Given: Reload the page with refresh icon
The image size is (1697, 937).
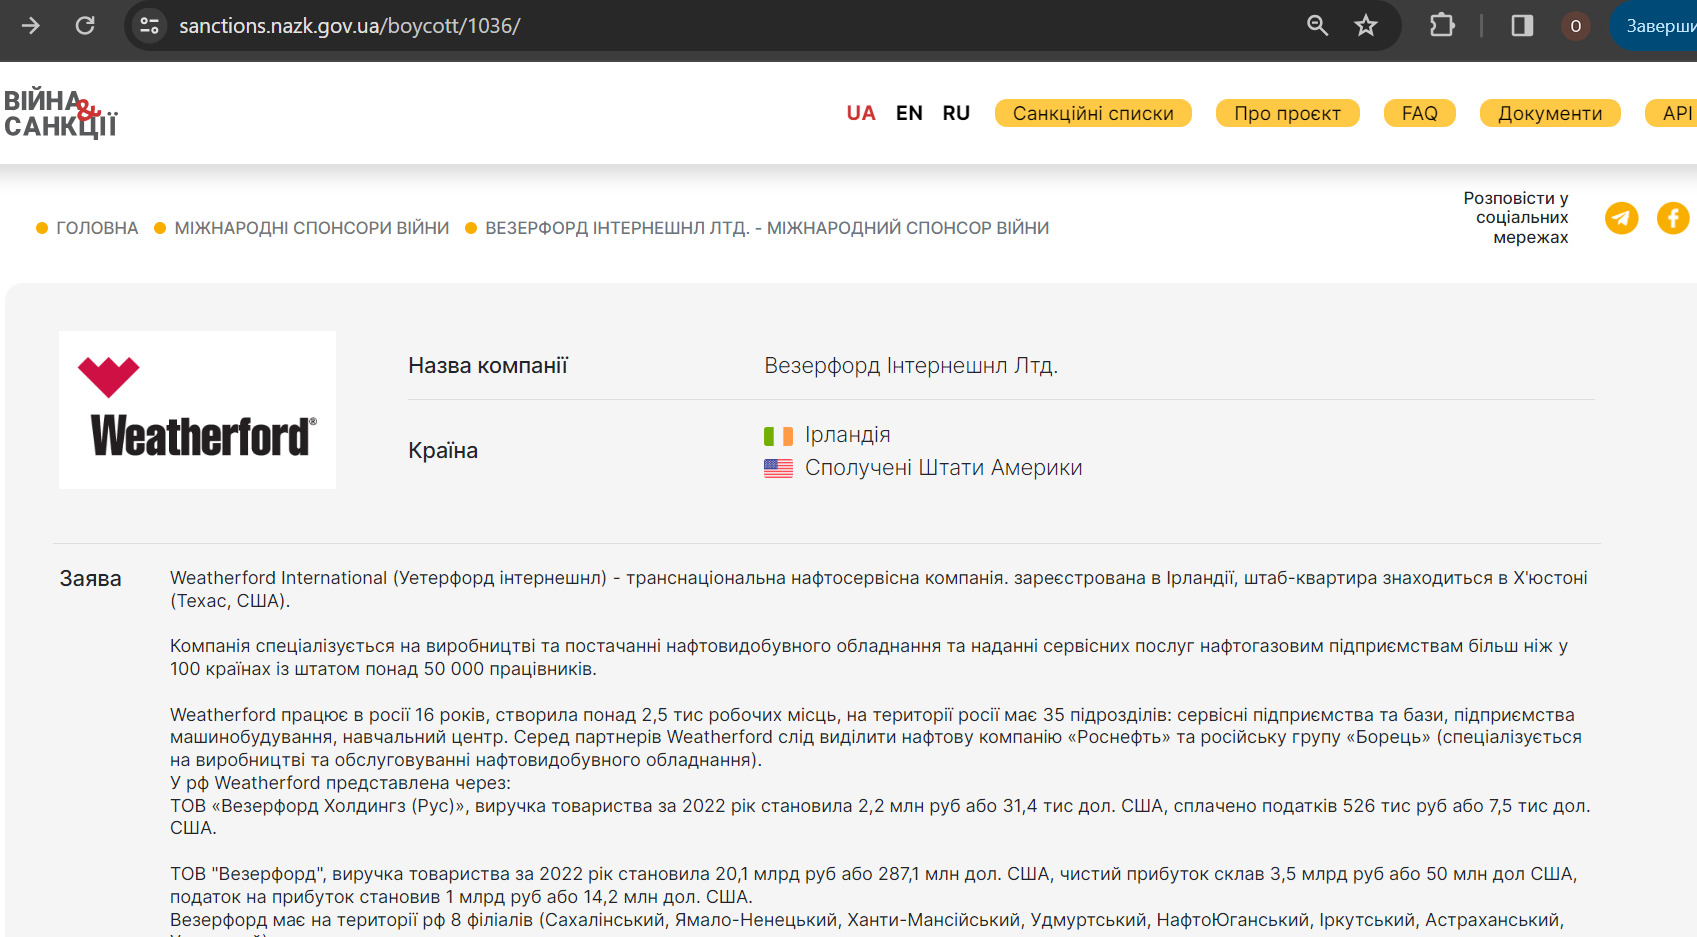Looking at the screenshot, I should tap(86, 26).
